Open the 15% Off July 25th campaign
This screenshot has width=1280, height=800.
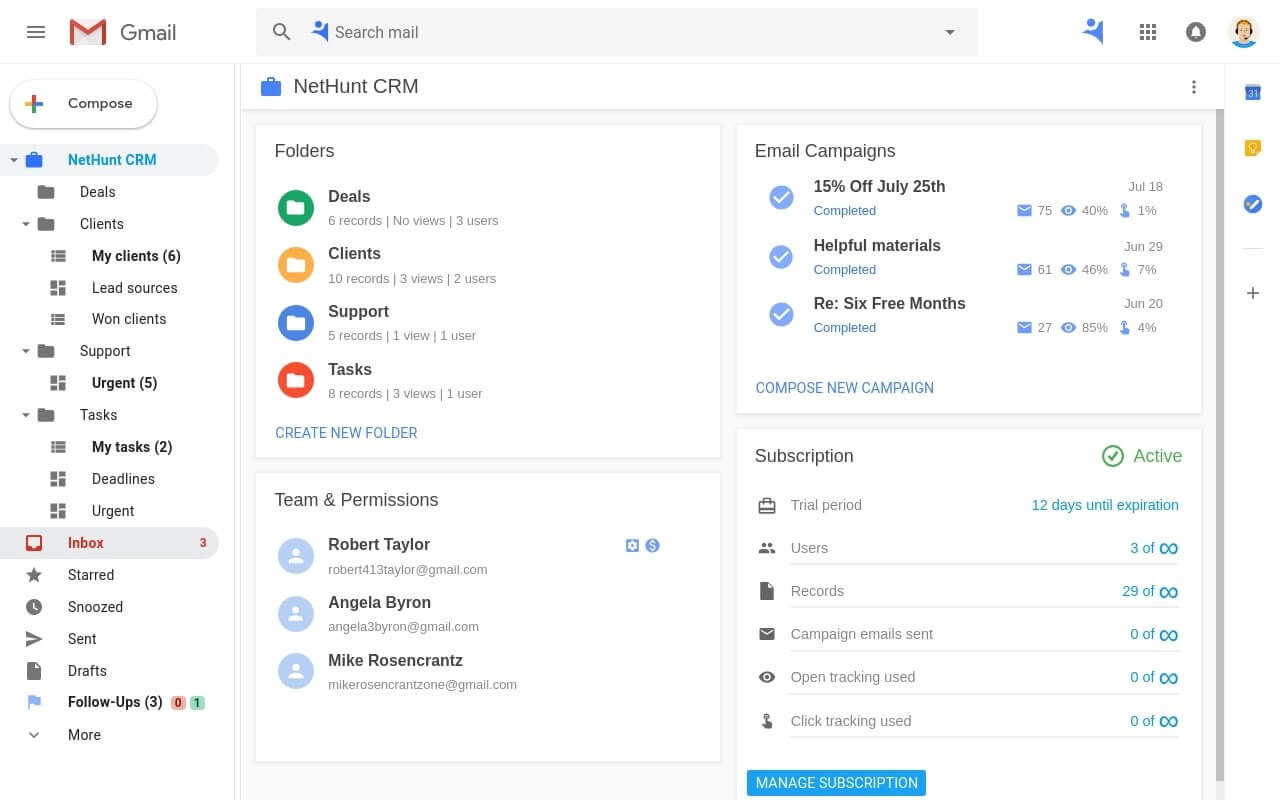(x=879, y=186)
